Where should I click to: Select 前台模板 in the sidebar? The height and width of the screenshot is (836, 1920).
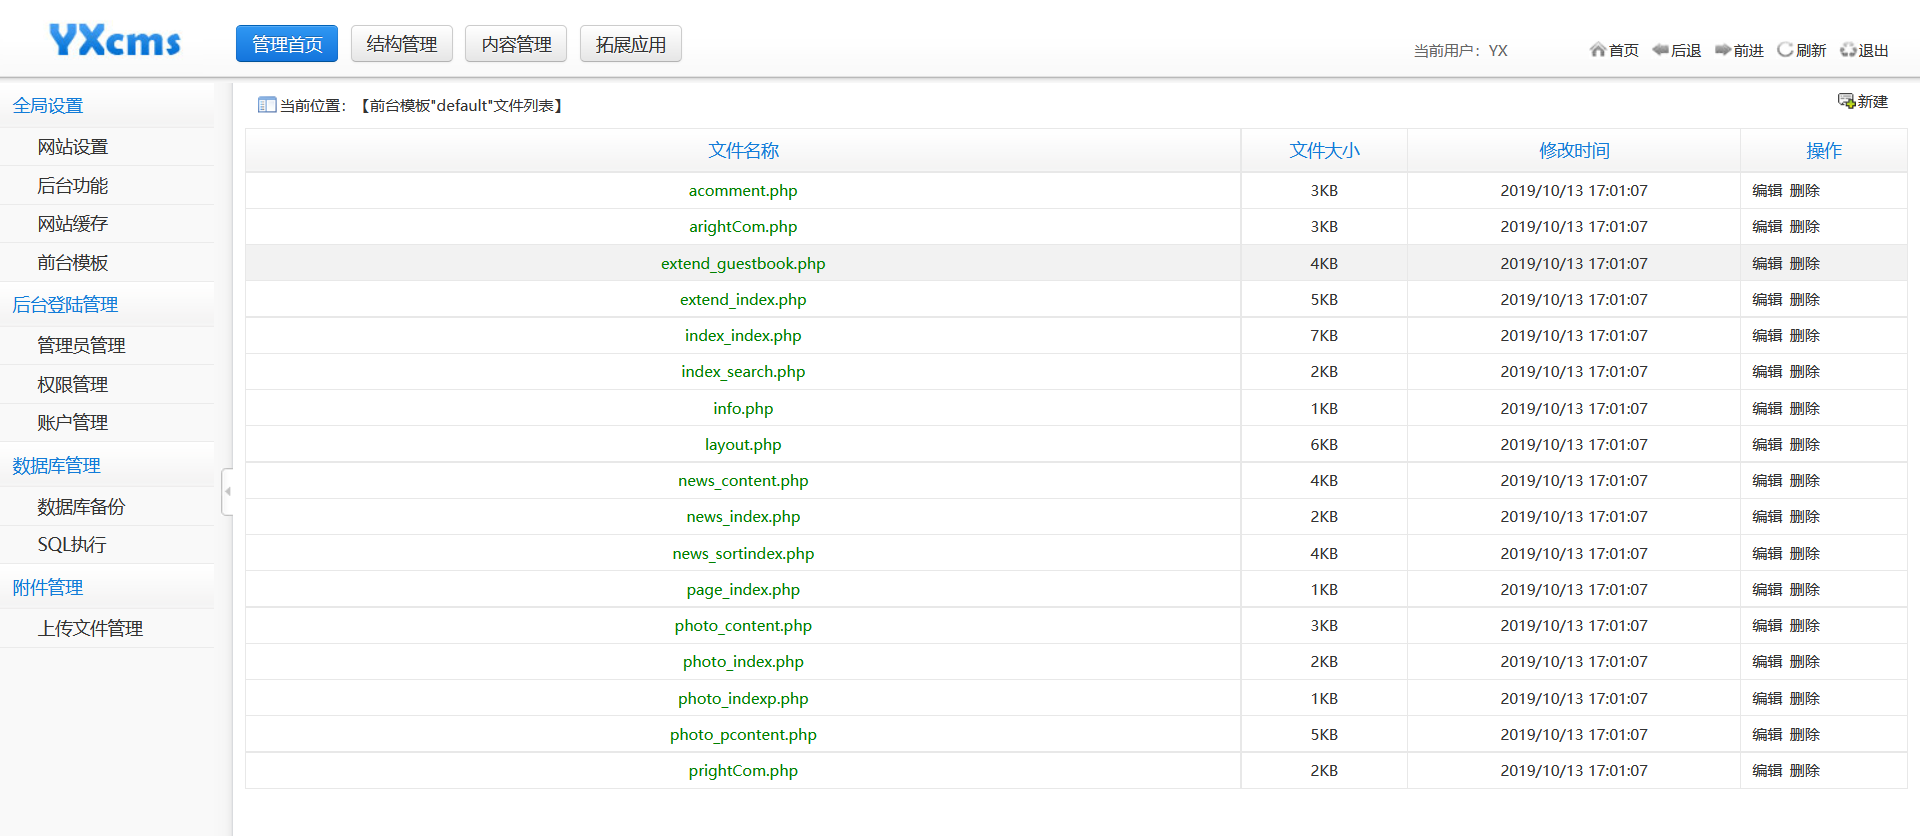tap(73, 263)
